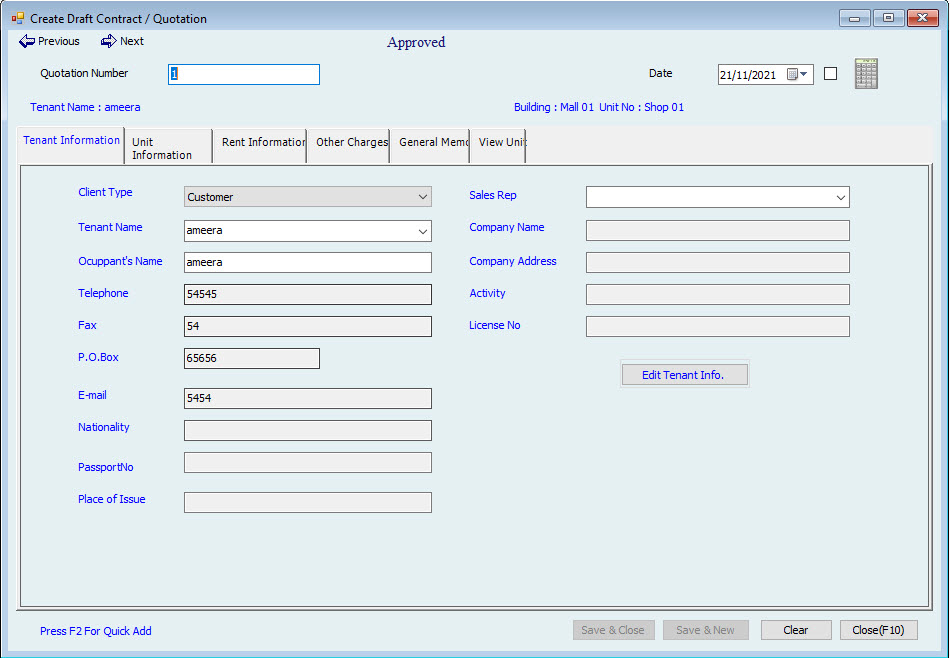The image size is (950, 658).
Task: Switch to Unit Information tab
Action: [x=168, y=148]
